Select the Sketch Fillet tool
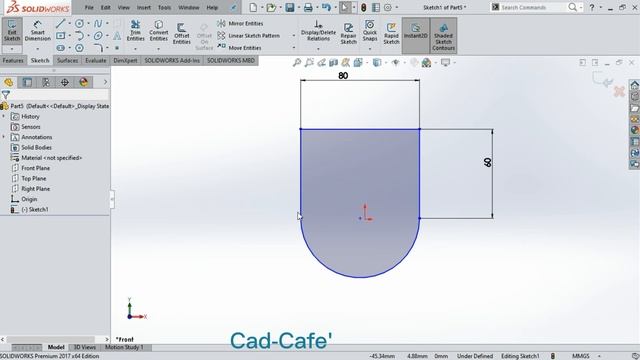The width and height of the screenshot is (640, 360). pyautogui.click(x=98, y=48)
